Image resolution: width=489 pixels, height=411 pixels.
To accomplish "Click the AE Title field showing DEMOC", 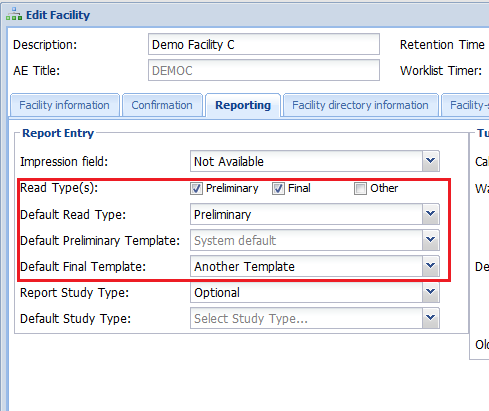I will pyautogui.click(x=264, y=70).
